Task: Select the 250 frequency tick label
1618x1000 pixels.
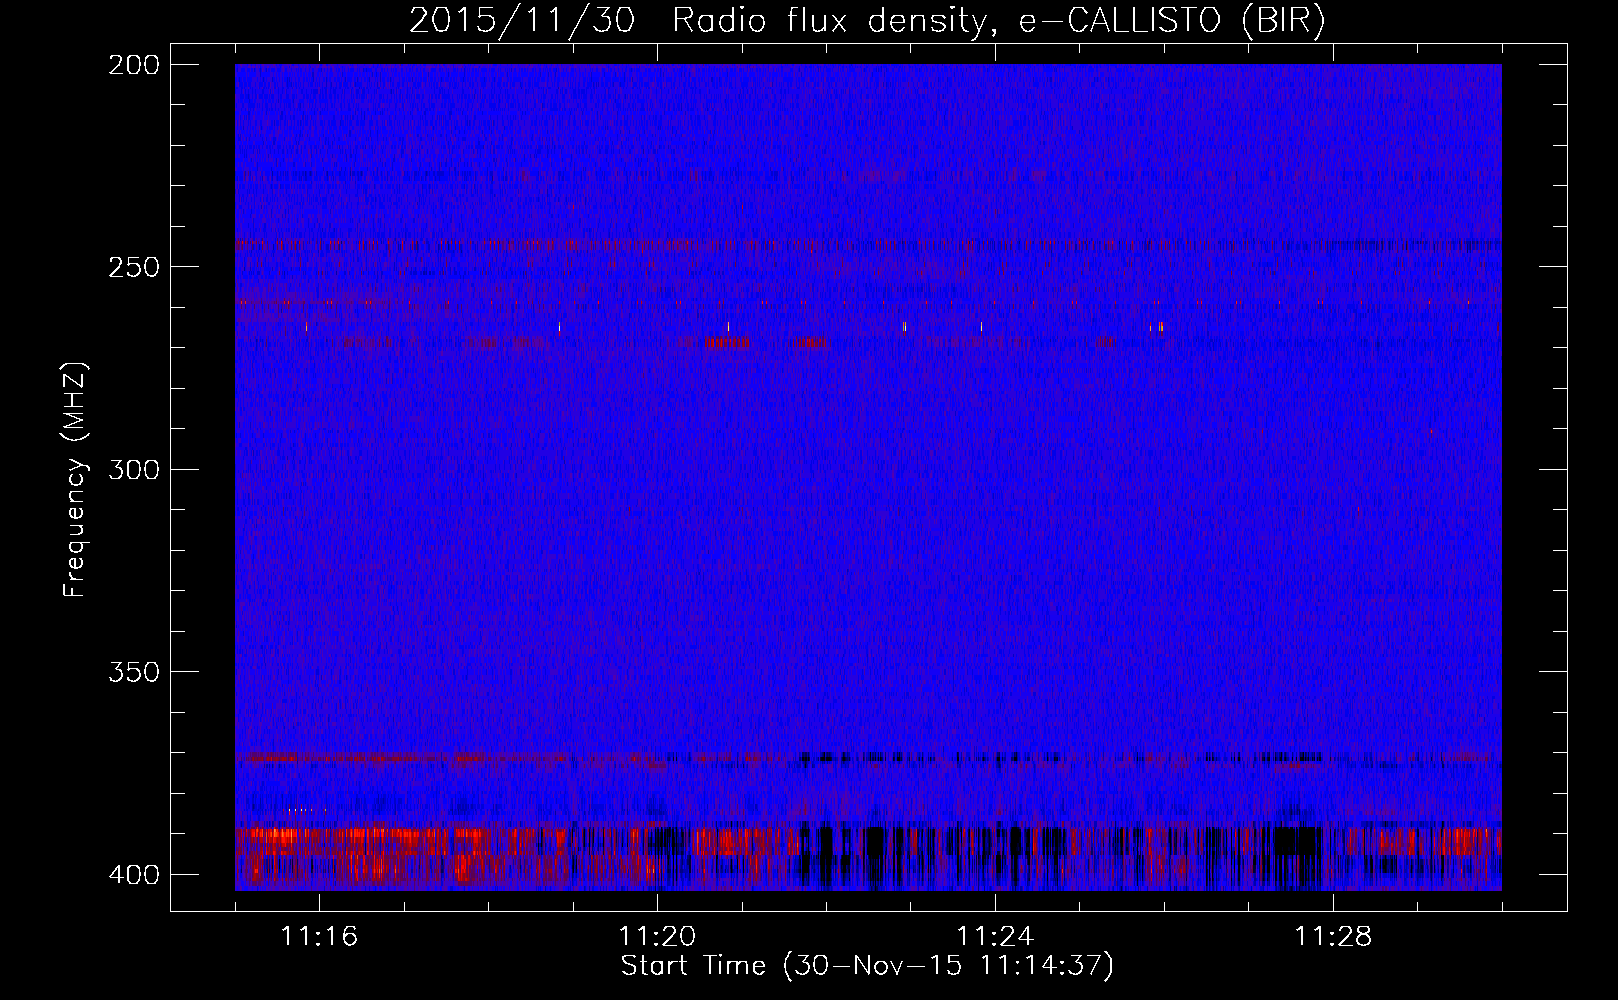Action: point(133,267)
